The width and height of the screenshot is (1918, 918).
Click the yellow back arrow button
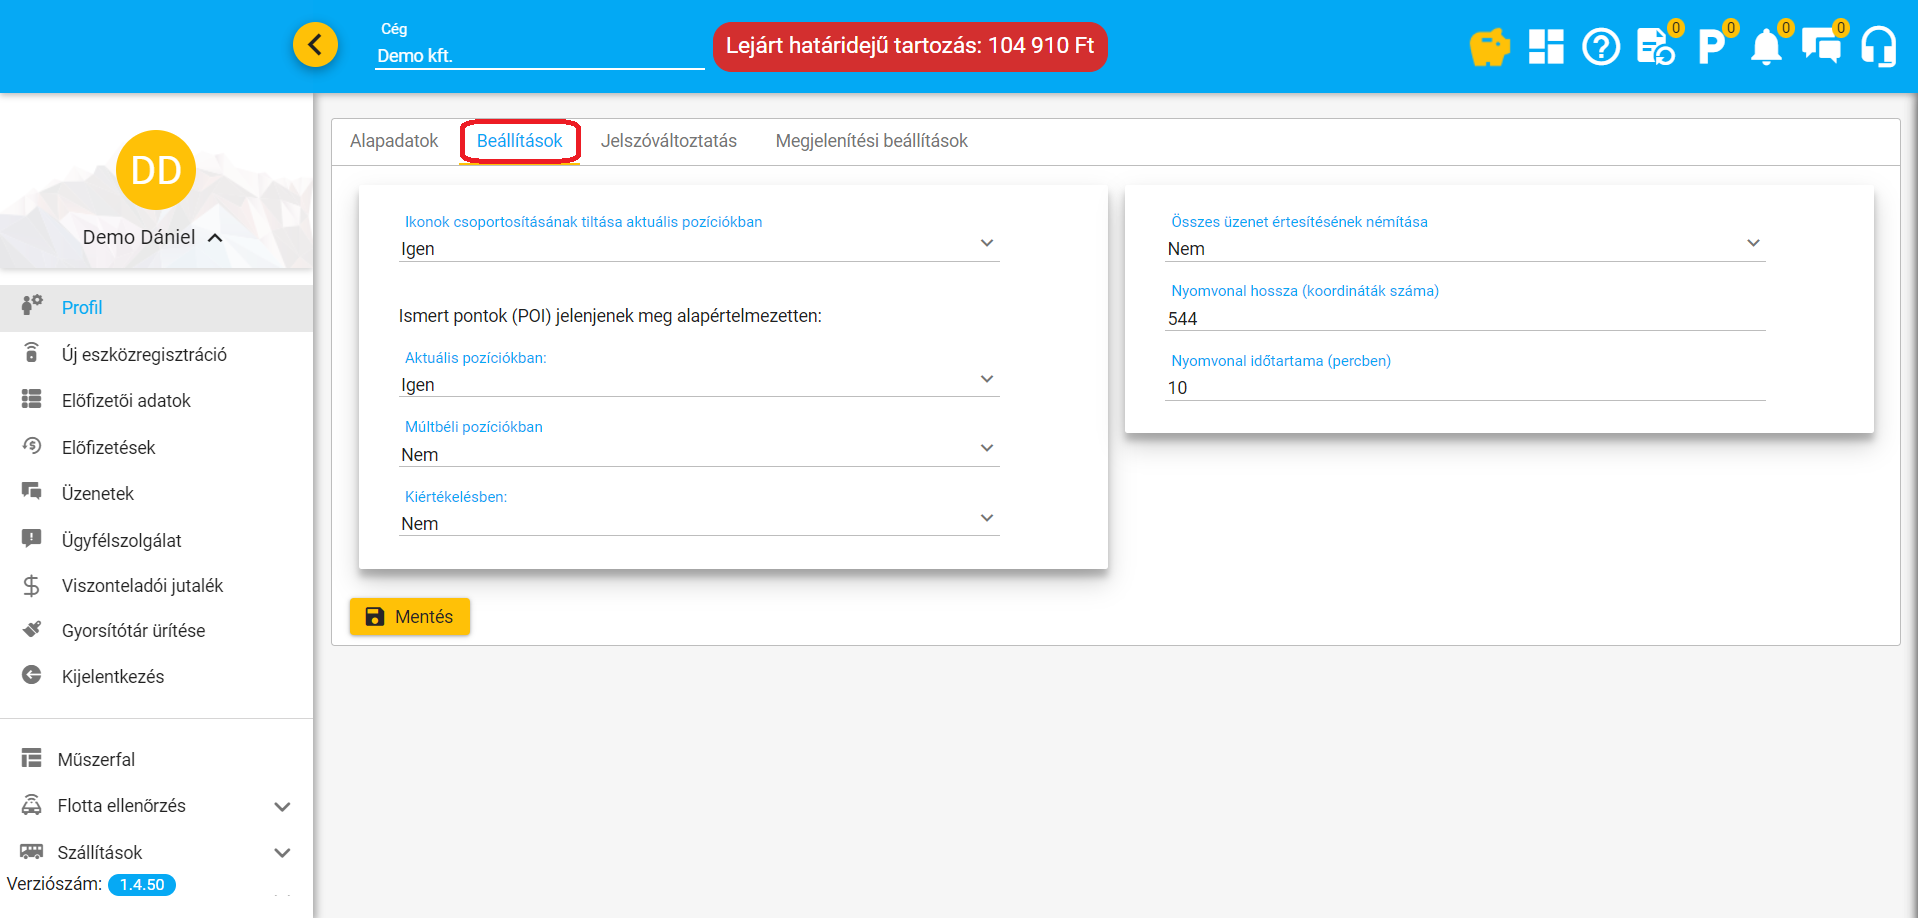315,45
